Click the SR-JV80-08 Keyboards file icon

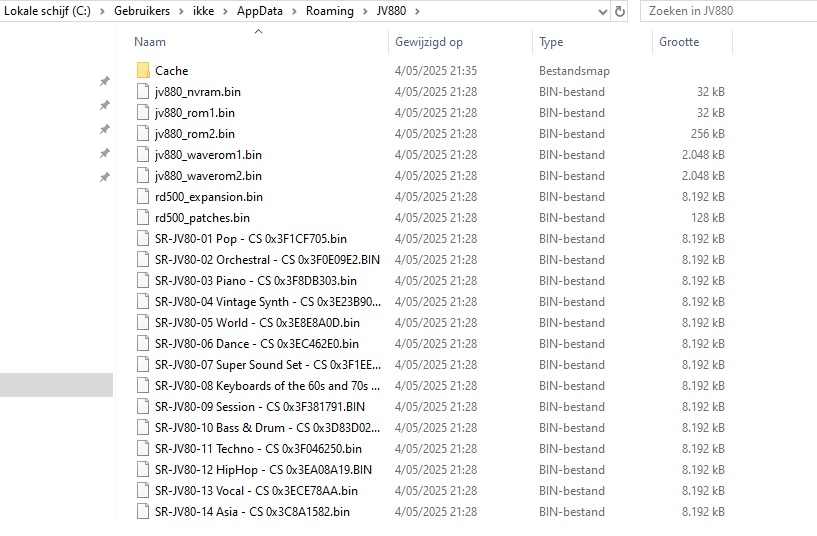(143, 385)
